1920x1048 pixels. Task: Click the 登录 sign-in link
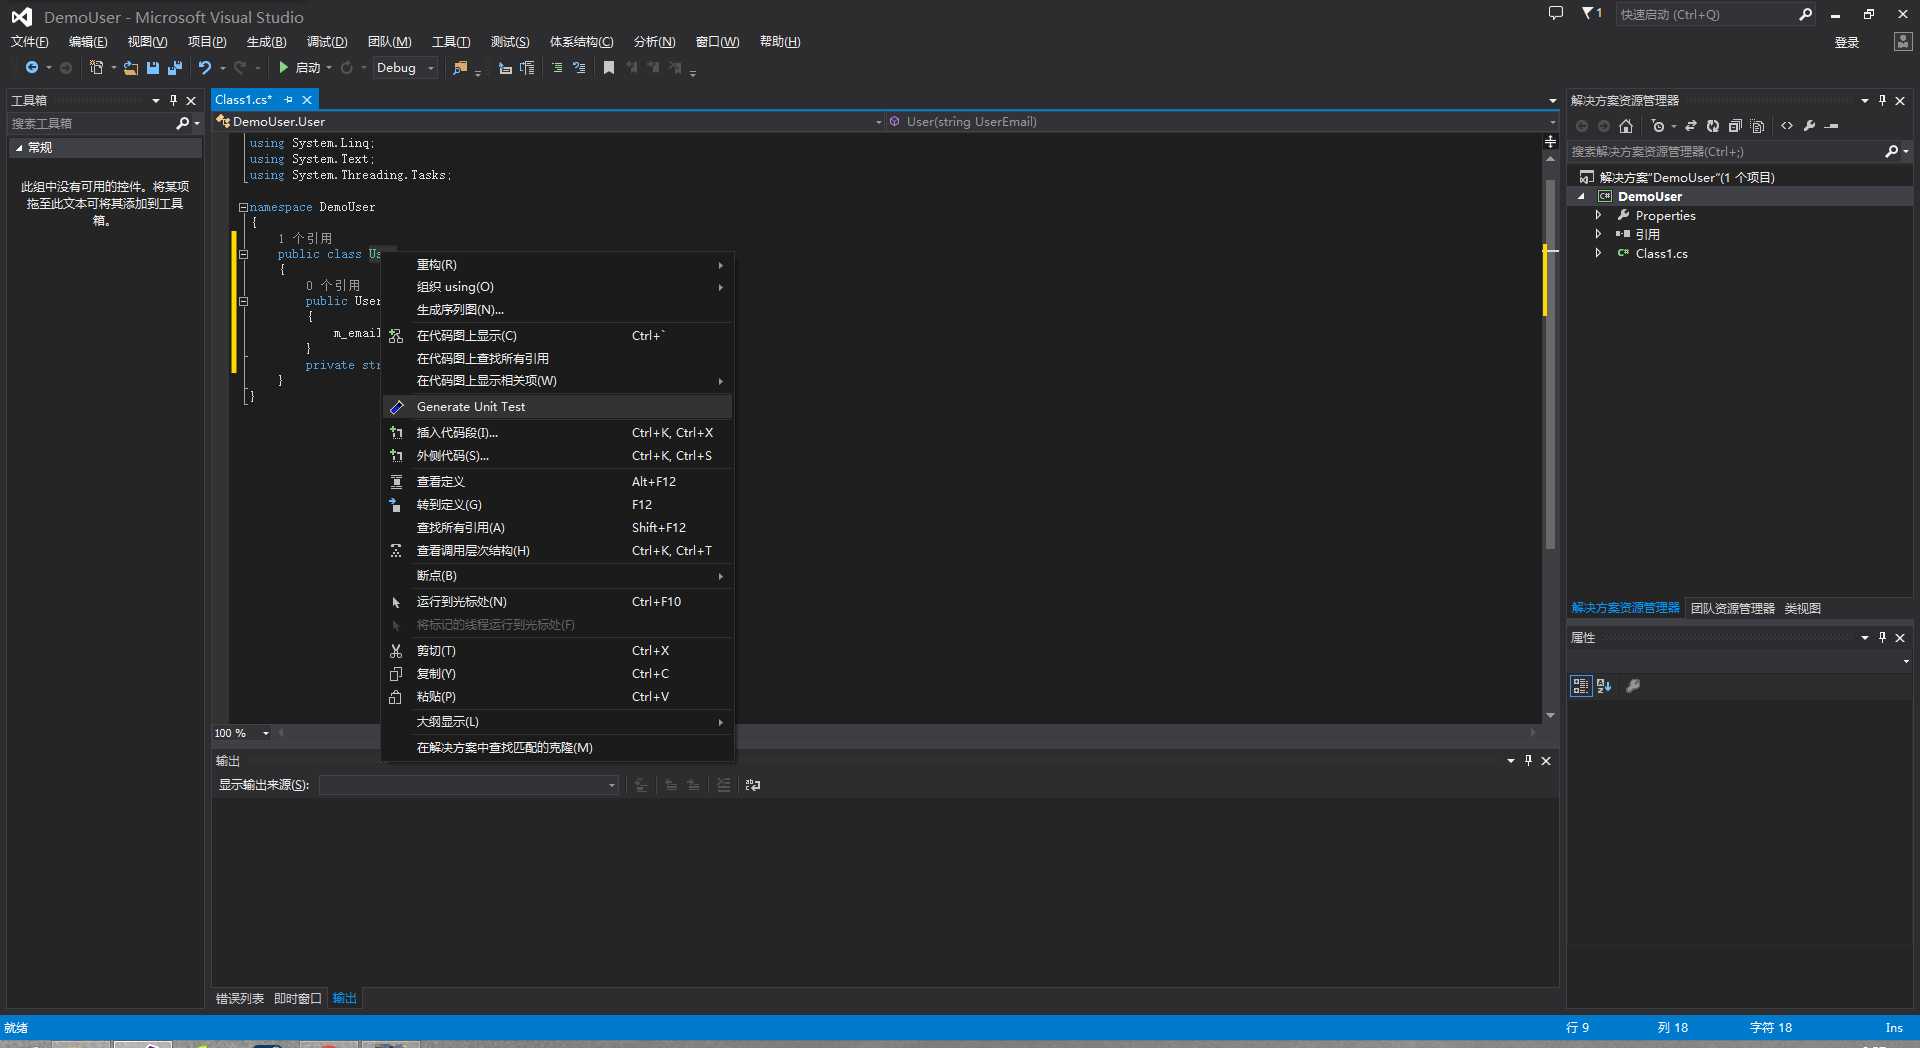click(1846, 42)
